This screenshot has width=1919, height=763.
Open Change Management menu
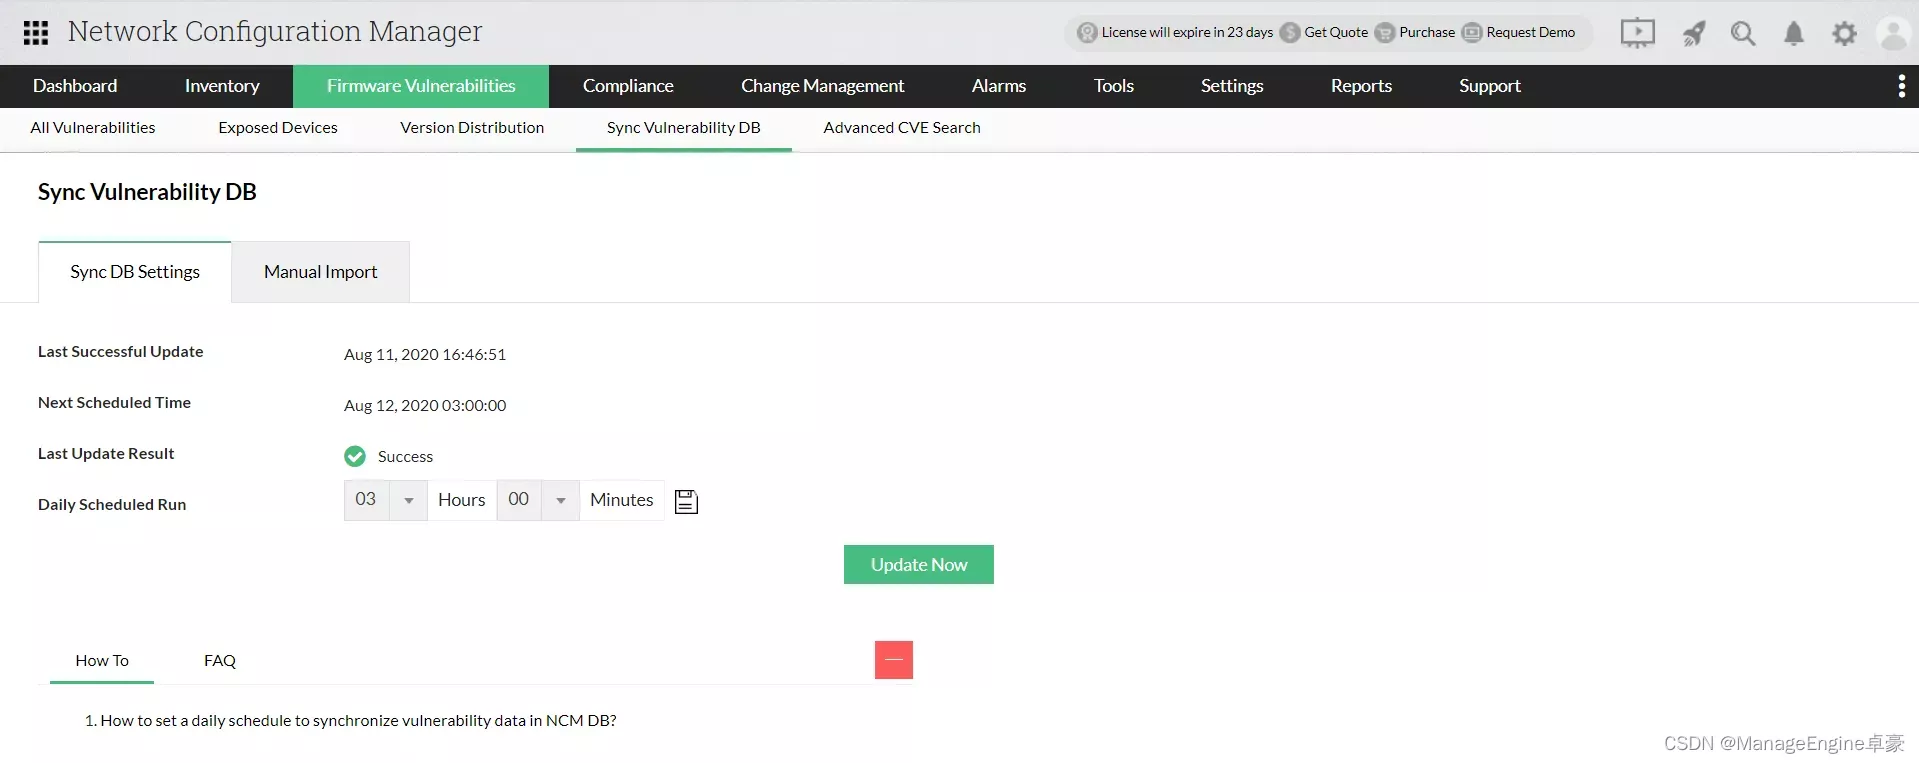click(822, 86)
